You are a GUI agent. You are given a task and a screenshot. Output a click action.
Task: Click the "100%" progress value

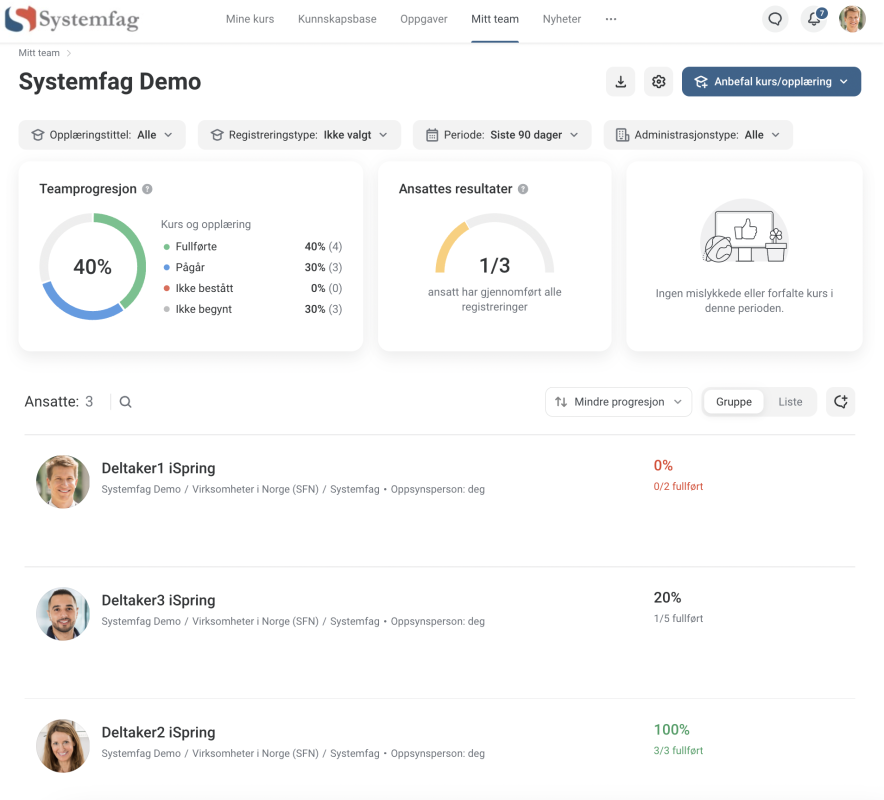coord(671,730)
